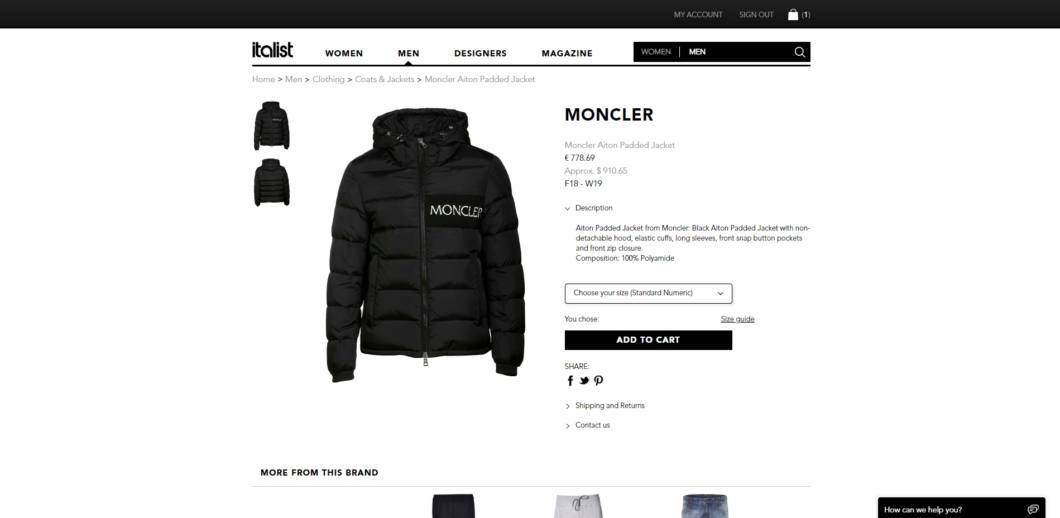Collapse the Description section

click(589, 208)
